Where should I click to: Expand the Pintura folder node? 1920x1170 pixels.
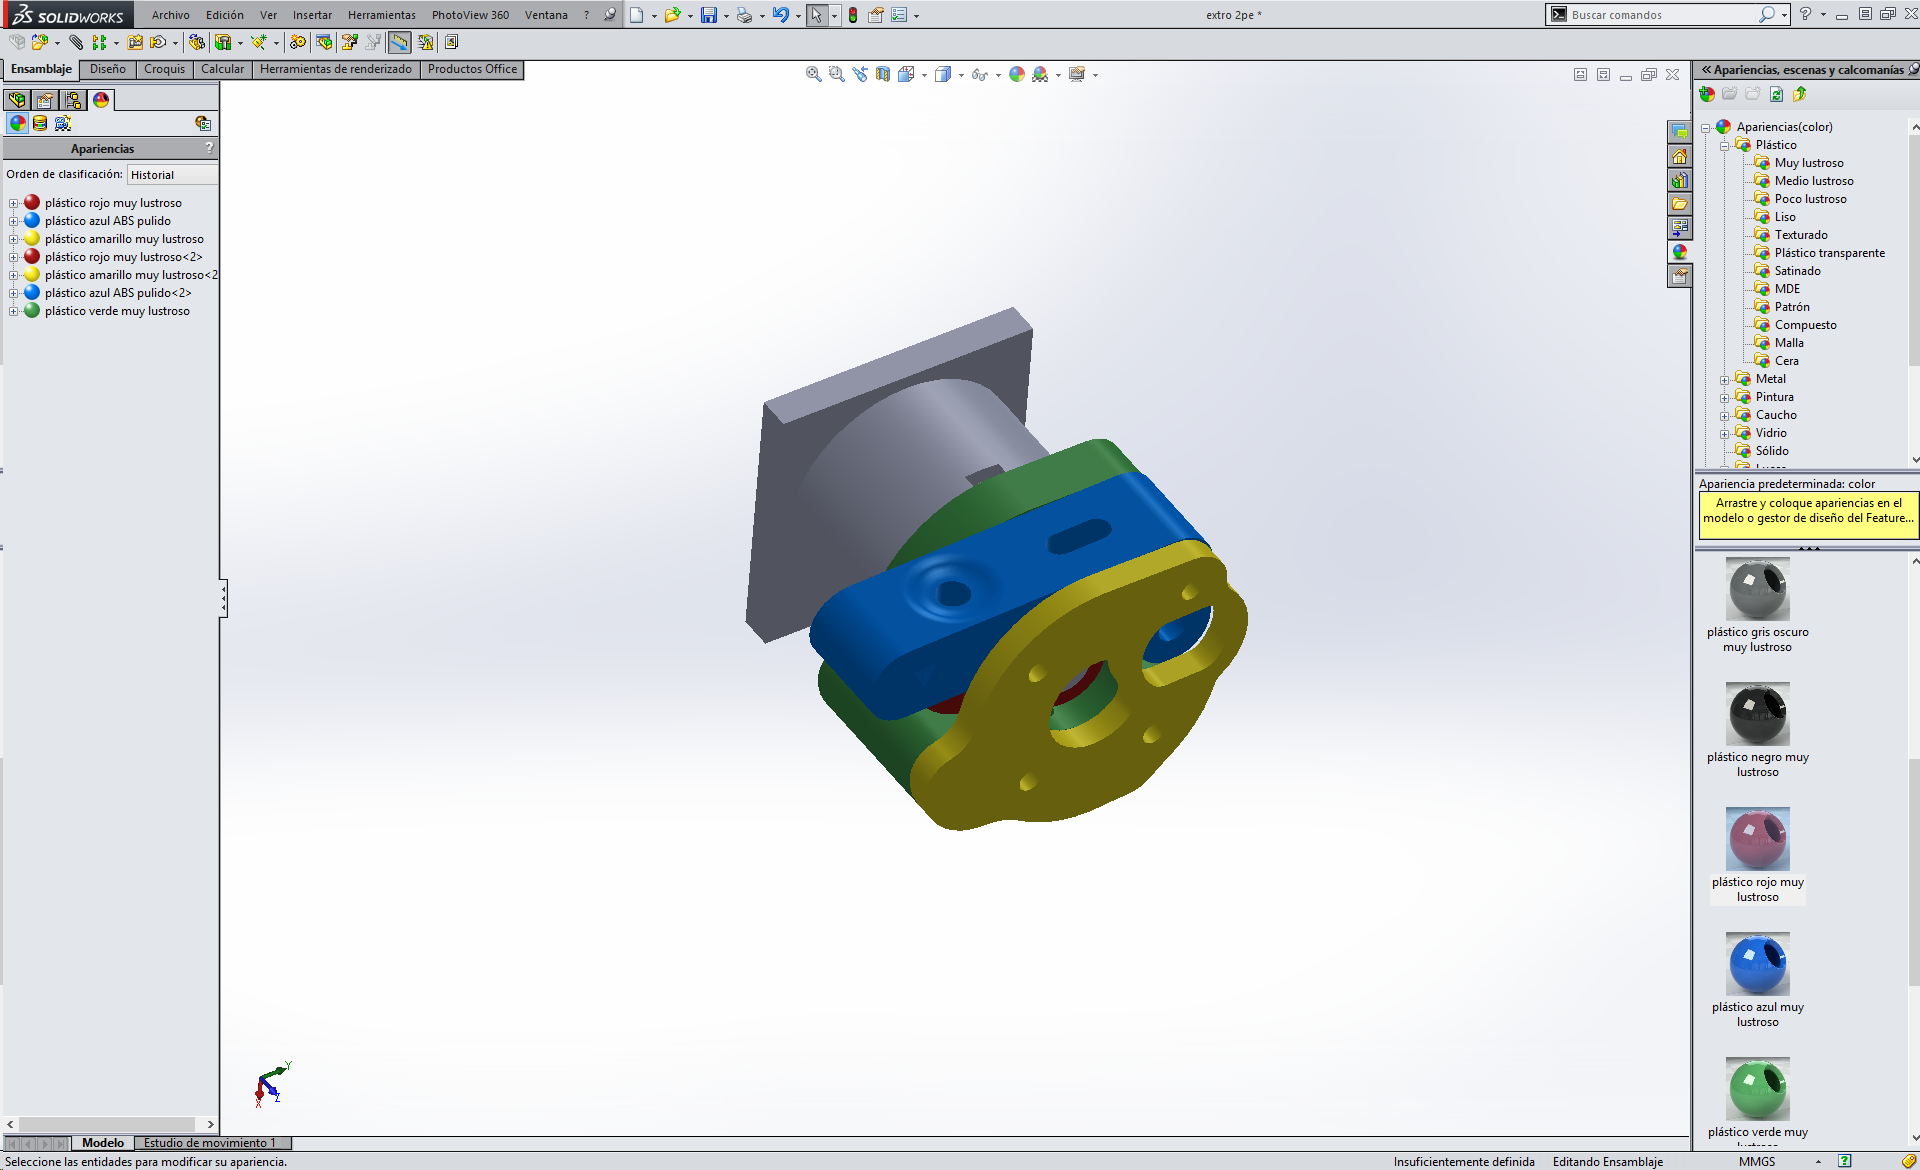pyautogui.click(x=1725, y=398)
